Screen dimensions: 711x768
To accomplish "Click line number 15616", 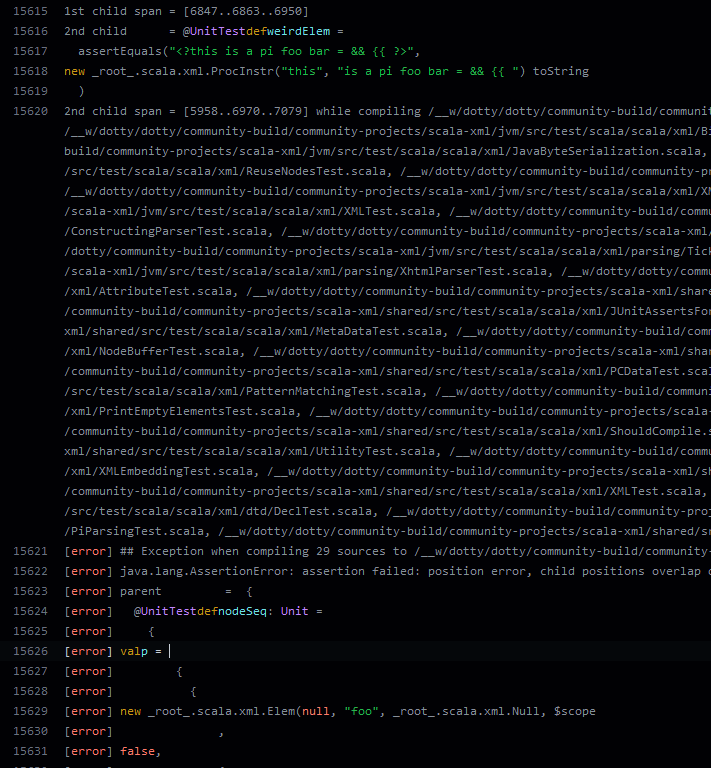I will pos(30,31).
